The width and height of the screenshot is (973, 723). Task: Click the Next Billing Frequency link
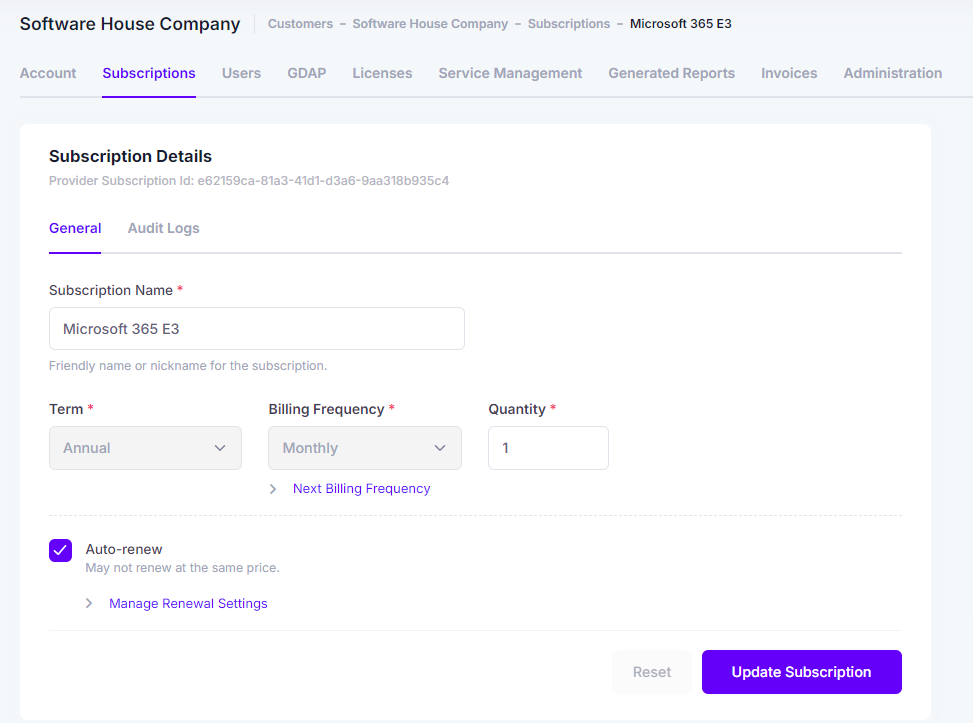pos(362,489)
